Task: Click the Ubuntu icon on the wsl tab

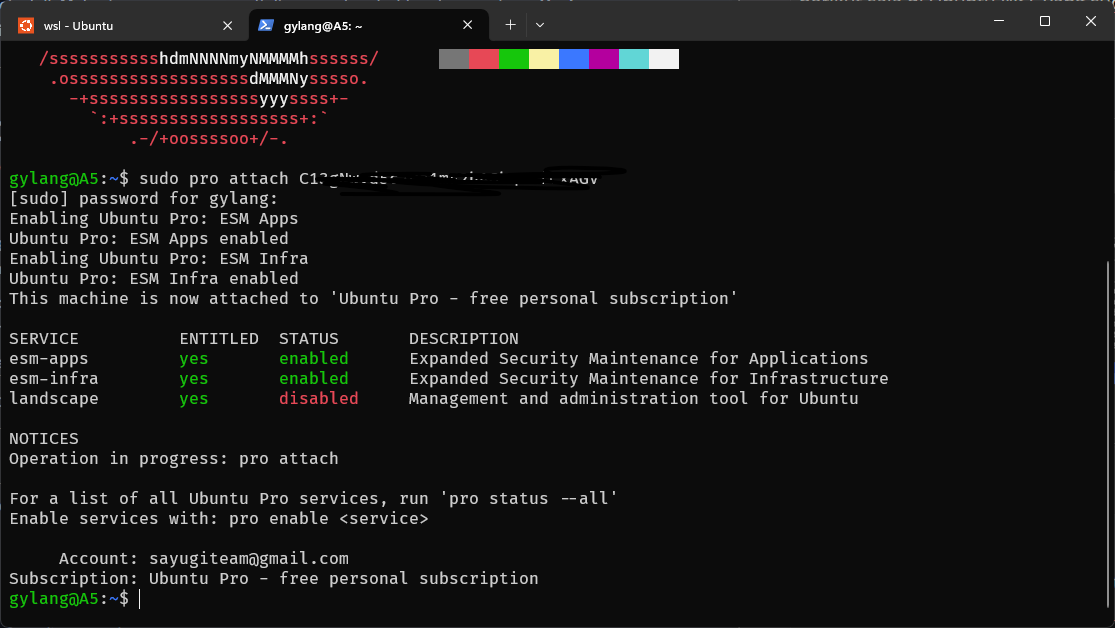Action: 25,24
